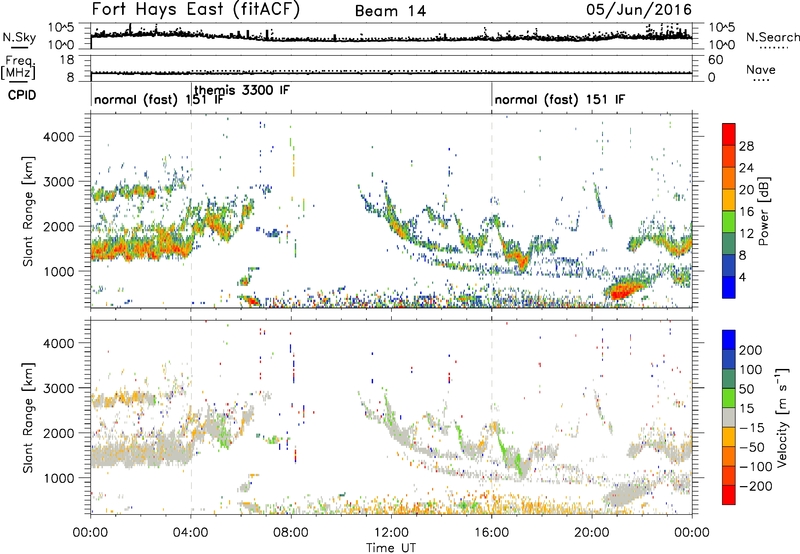The image size is (800, 554).
Task: Click the 16:00 time axis tick label
Action: pos(491,533)
